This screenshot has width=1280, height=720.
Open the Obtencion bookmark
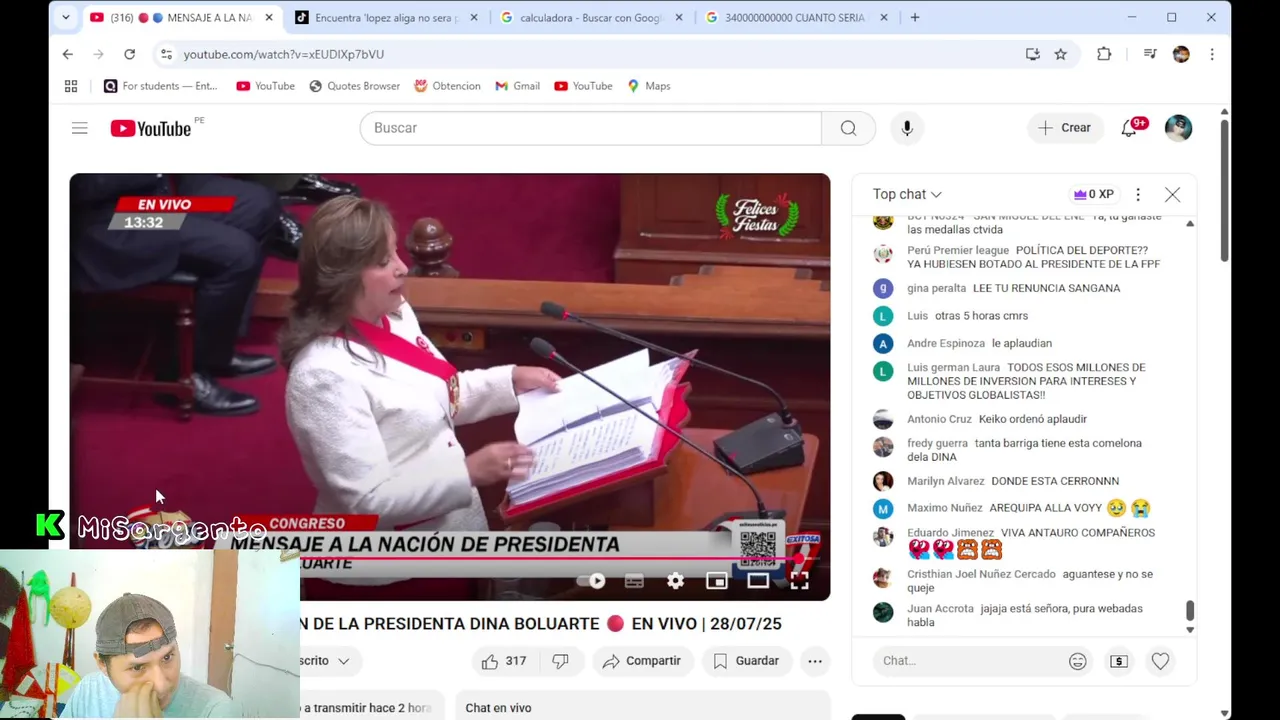(448, 86)
